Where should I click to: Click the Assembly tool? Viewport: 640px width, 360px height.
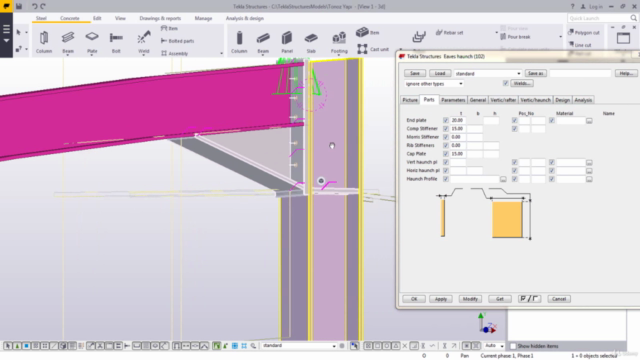[175, 53]
